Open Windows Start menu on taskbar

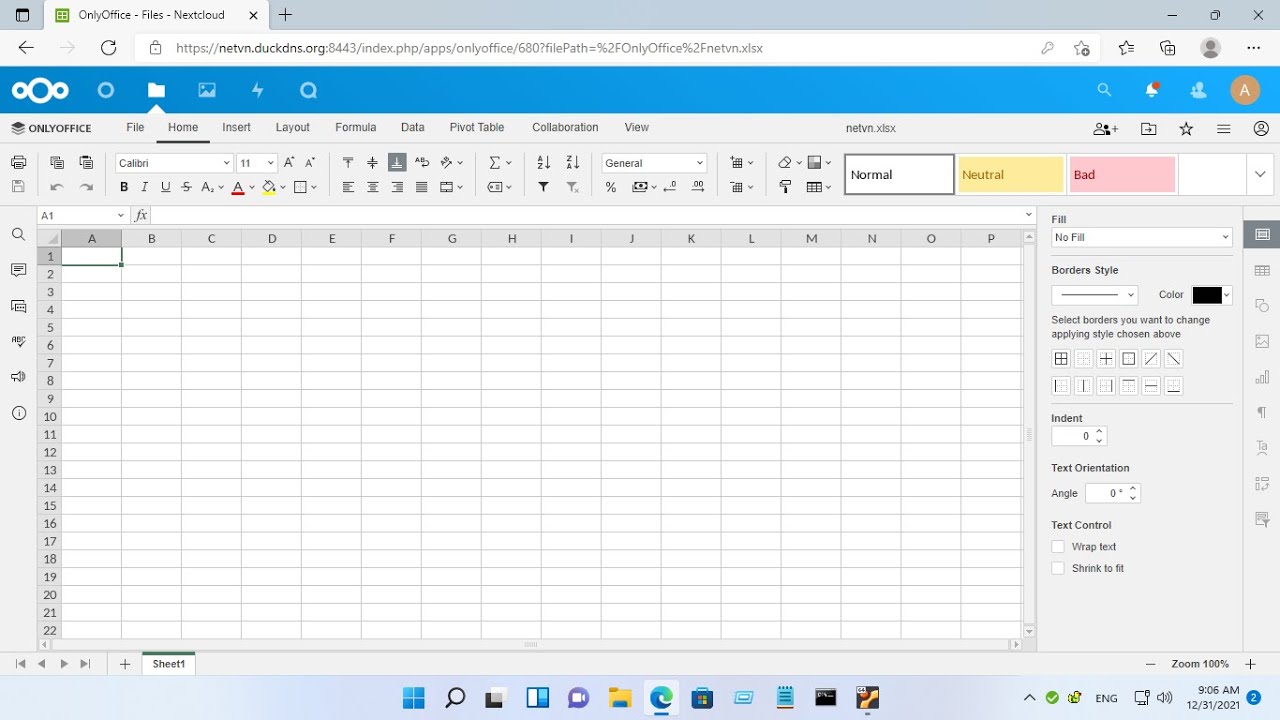tap(413, 697)
